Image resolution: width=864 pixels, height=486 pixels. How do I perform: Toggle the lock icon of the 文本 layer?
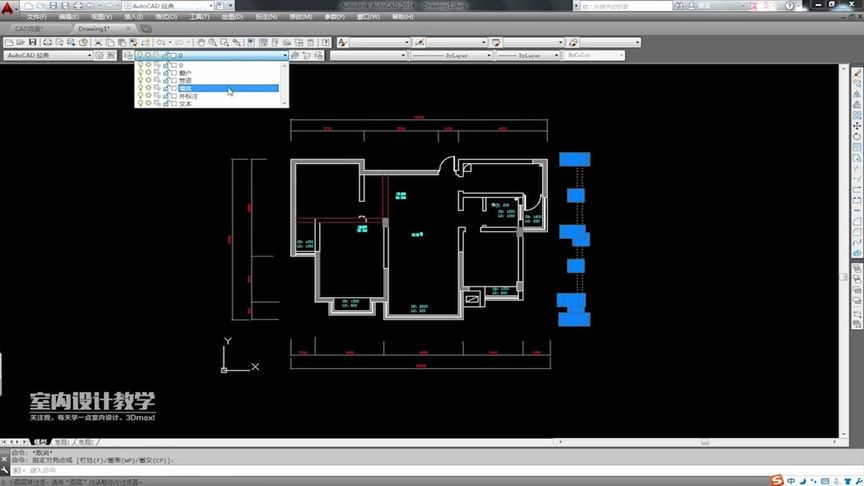166,104
